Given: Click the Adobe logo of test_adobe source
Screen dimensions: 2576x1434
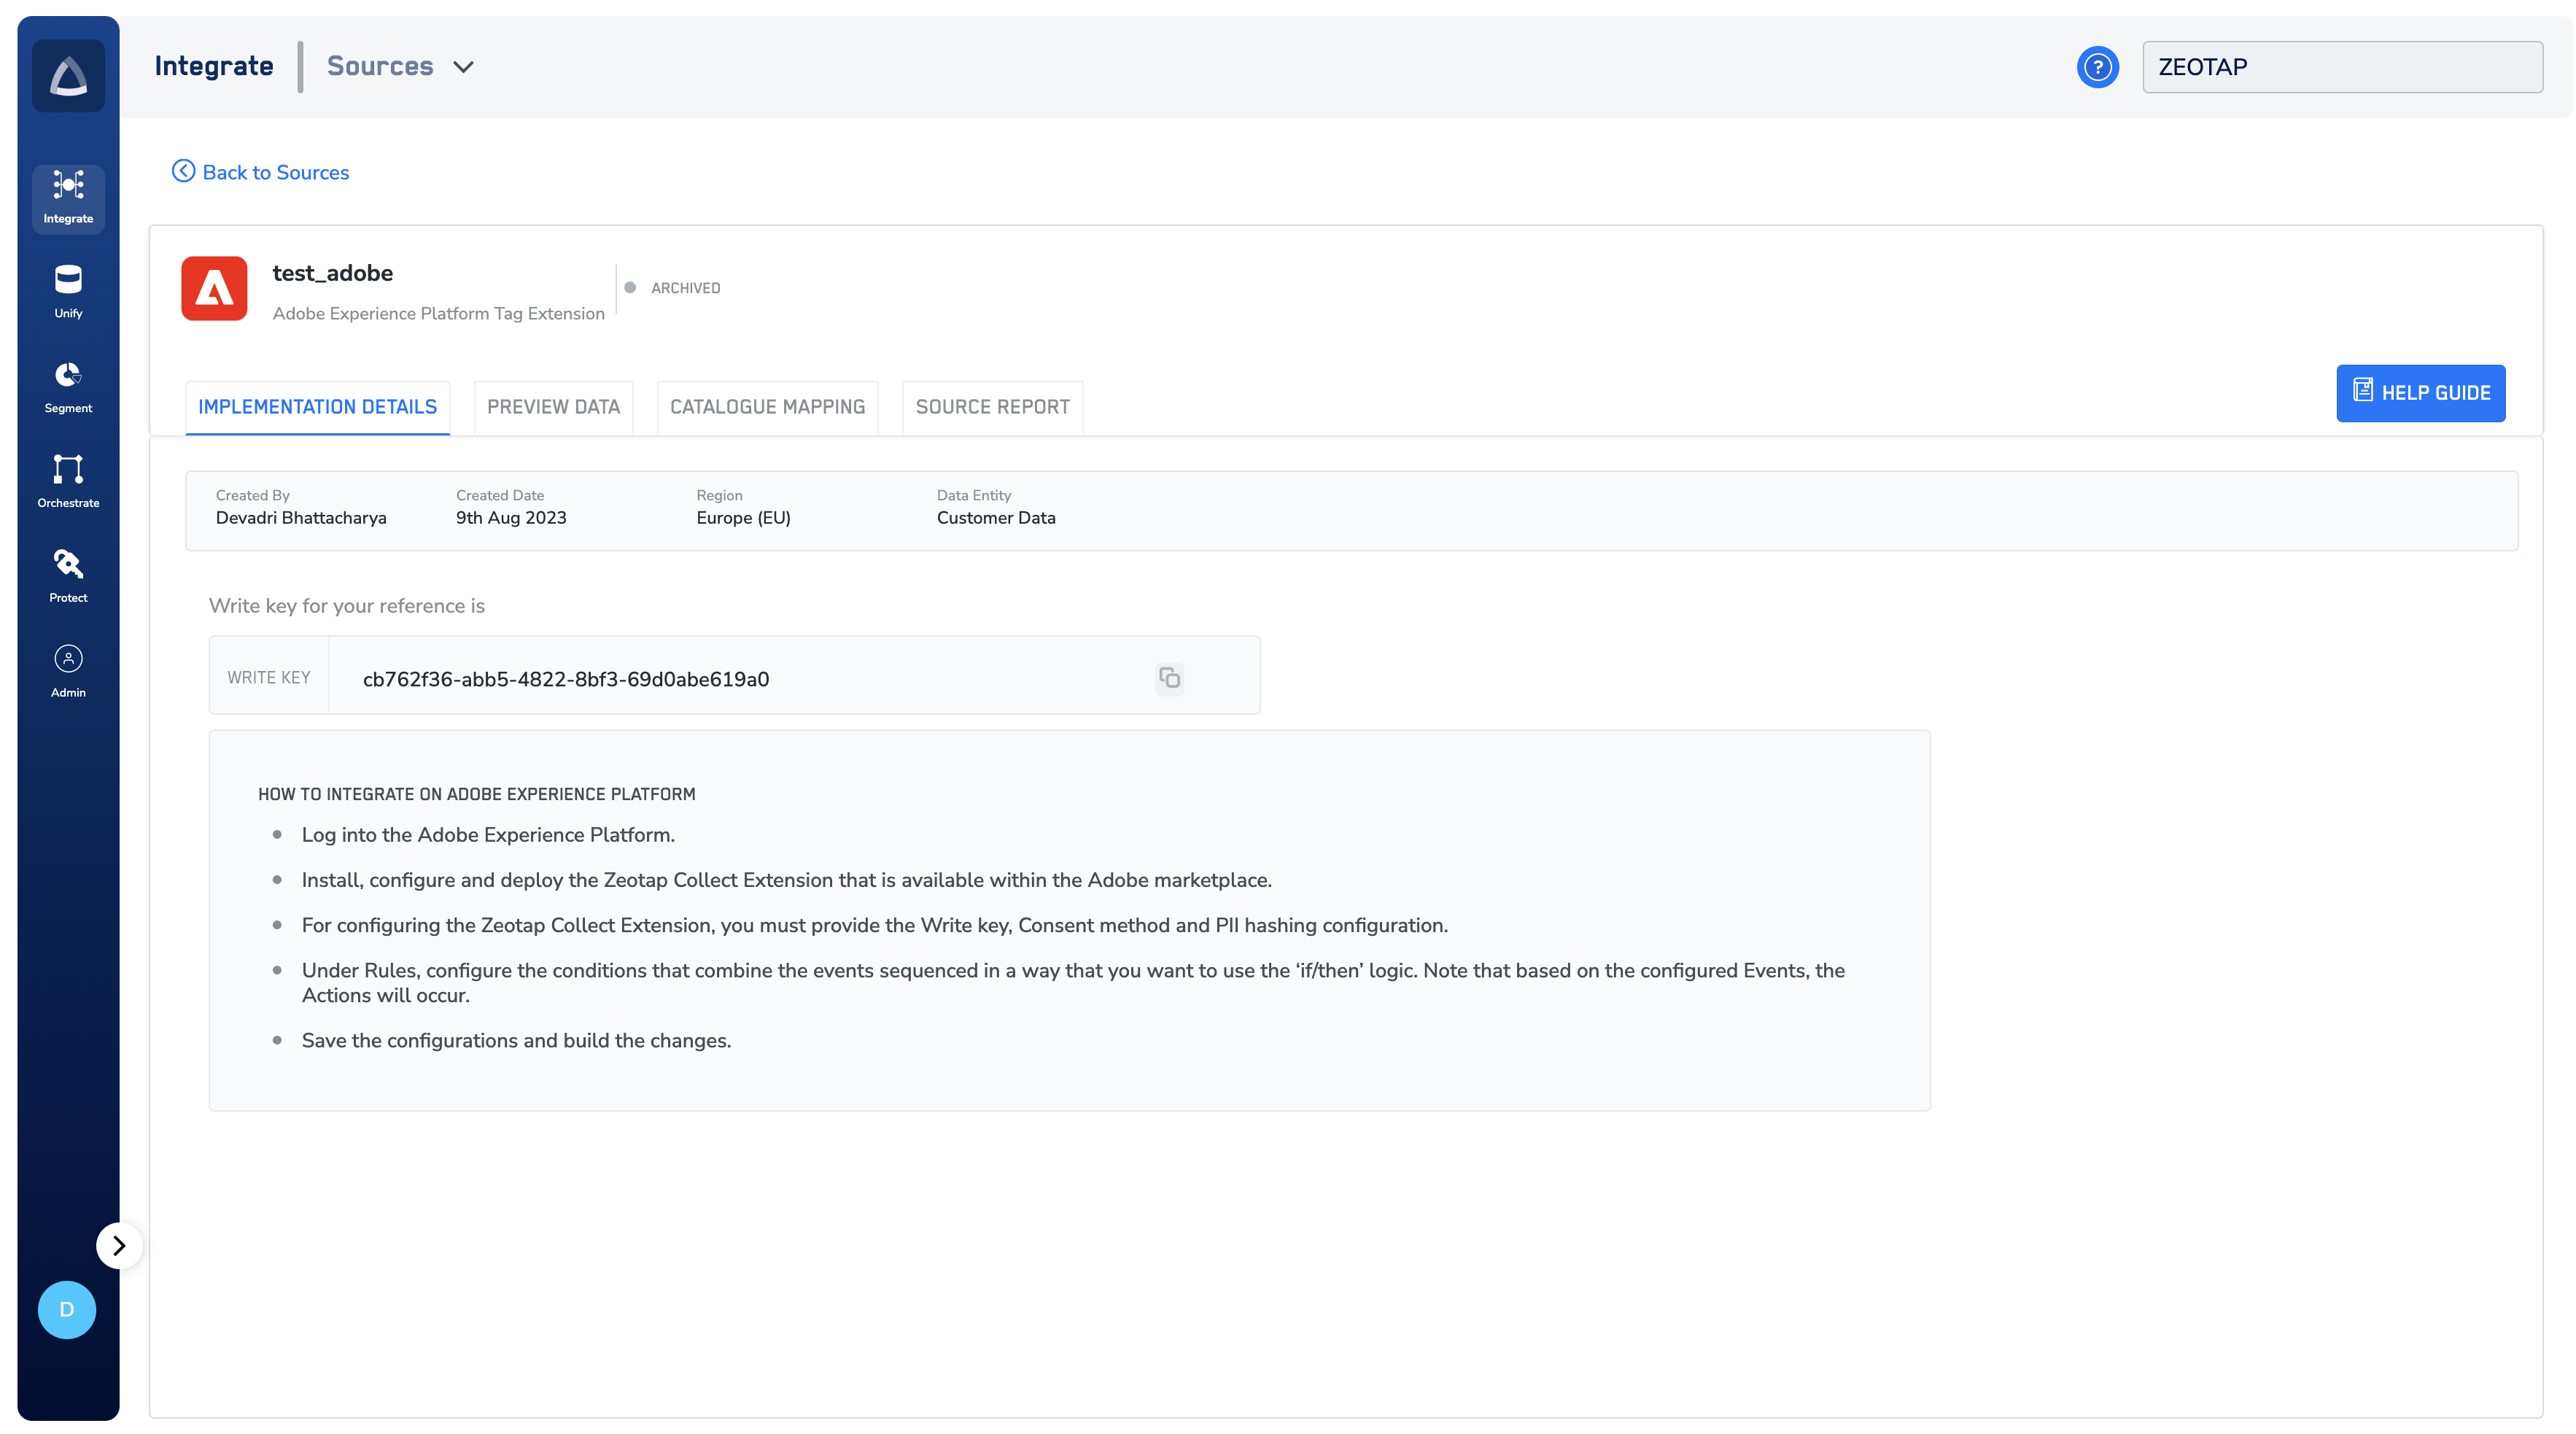Looking at the screenshot, I should click(214, 289).
